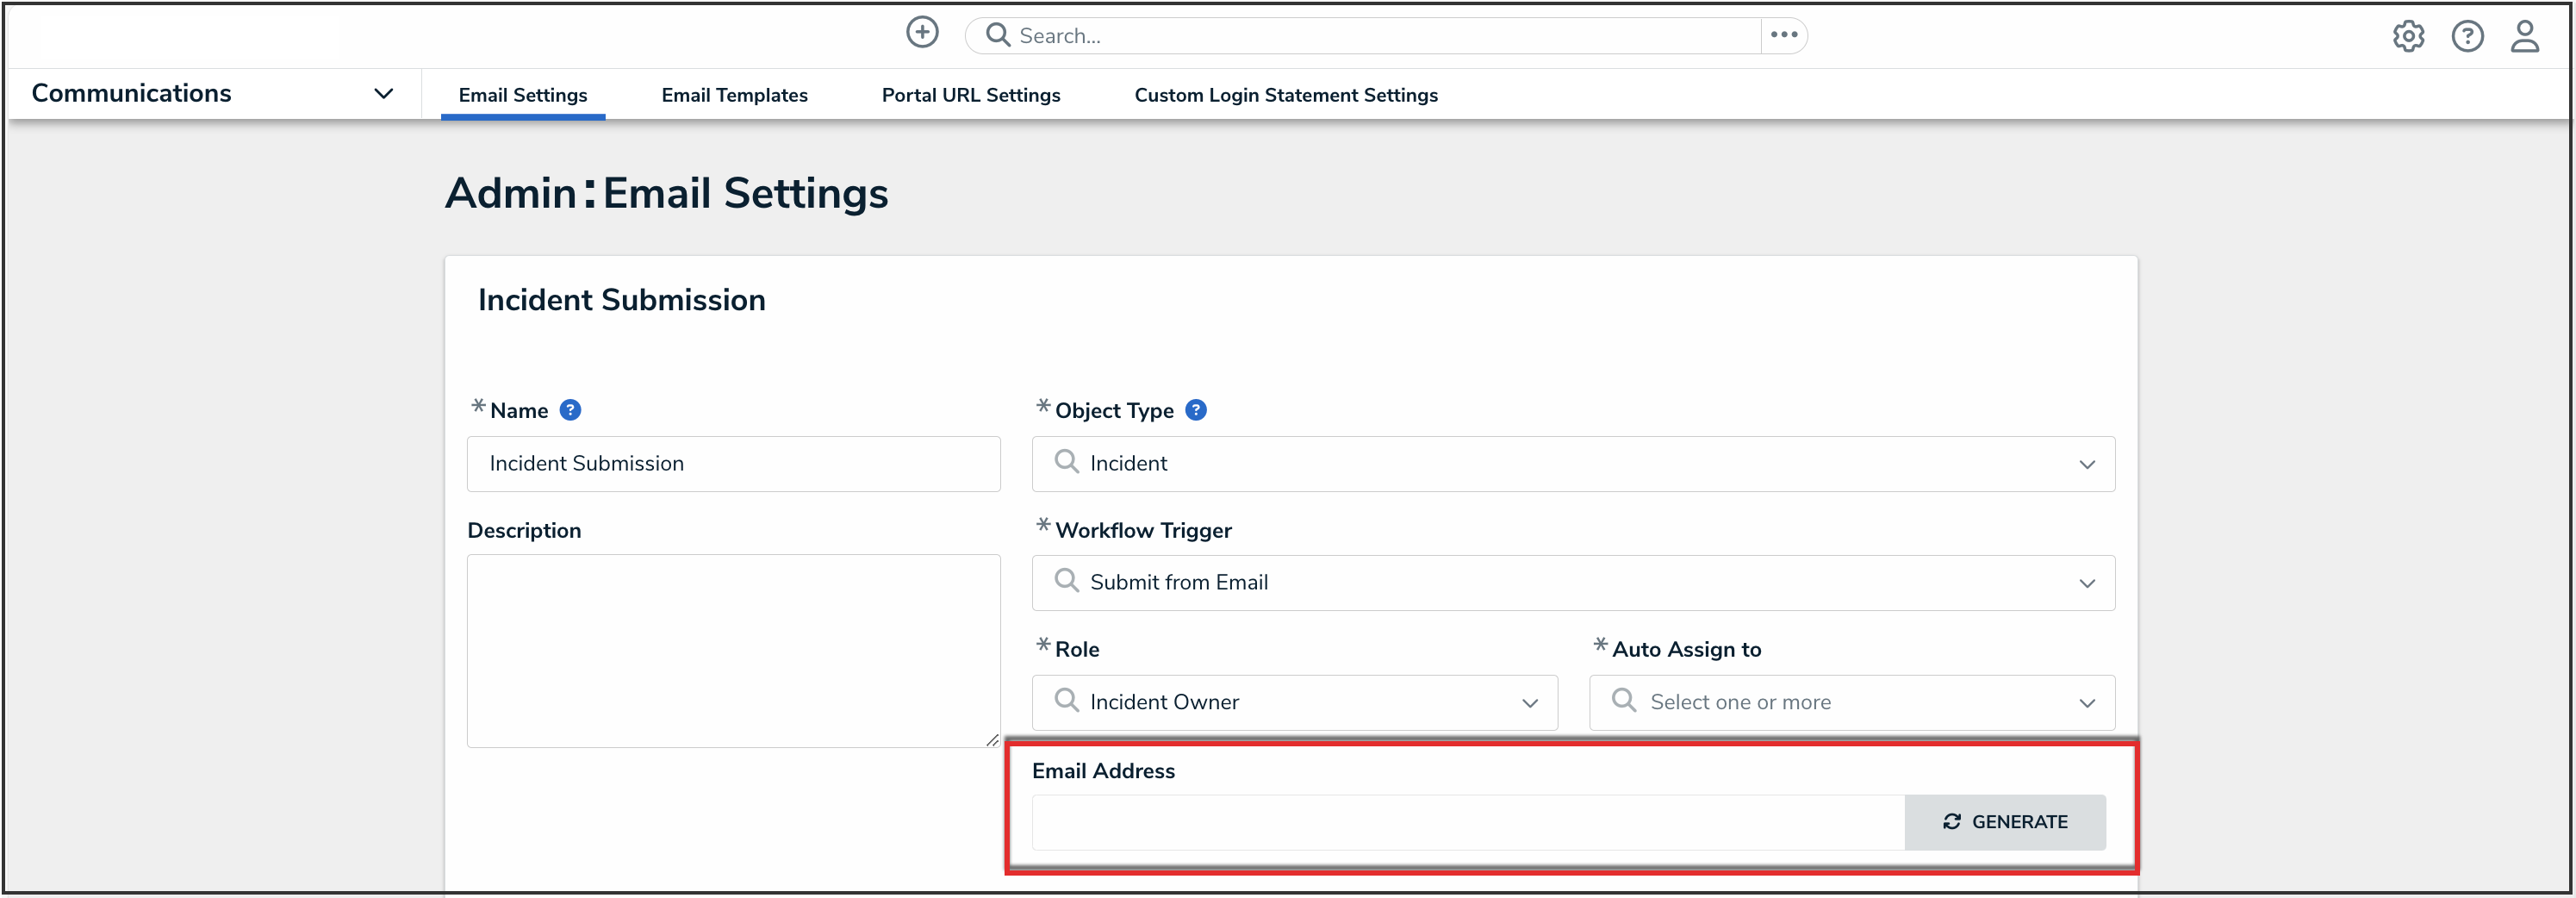Open the admin settings gear icon

click(x=2407, y=36)
